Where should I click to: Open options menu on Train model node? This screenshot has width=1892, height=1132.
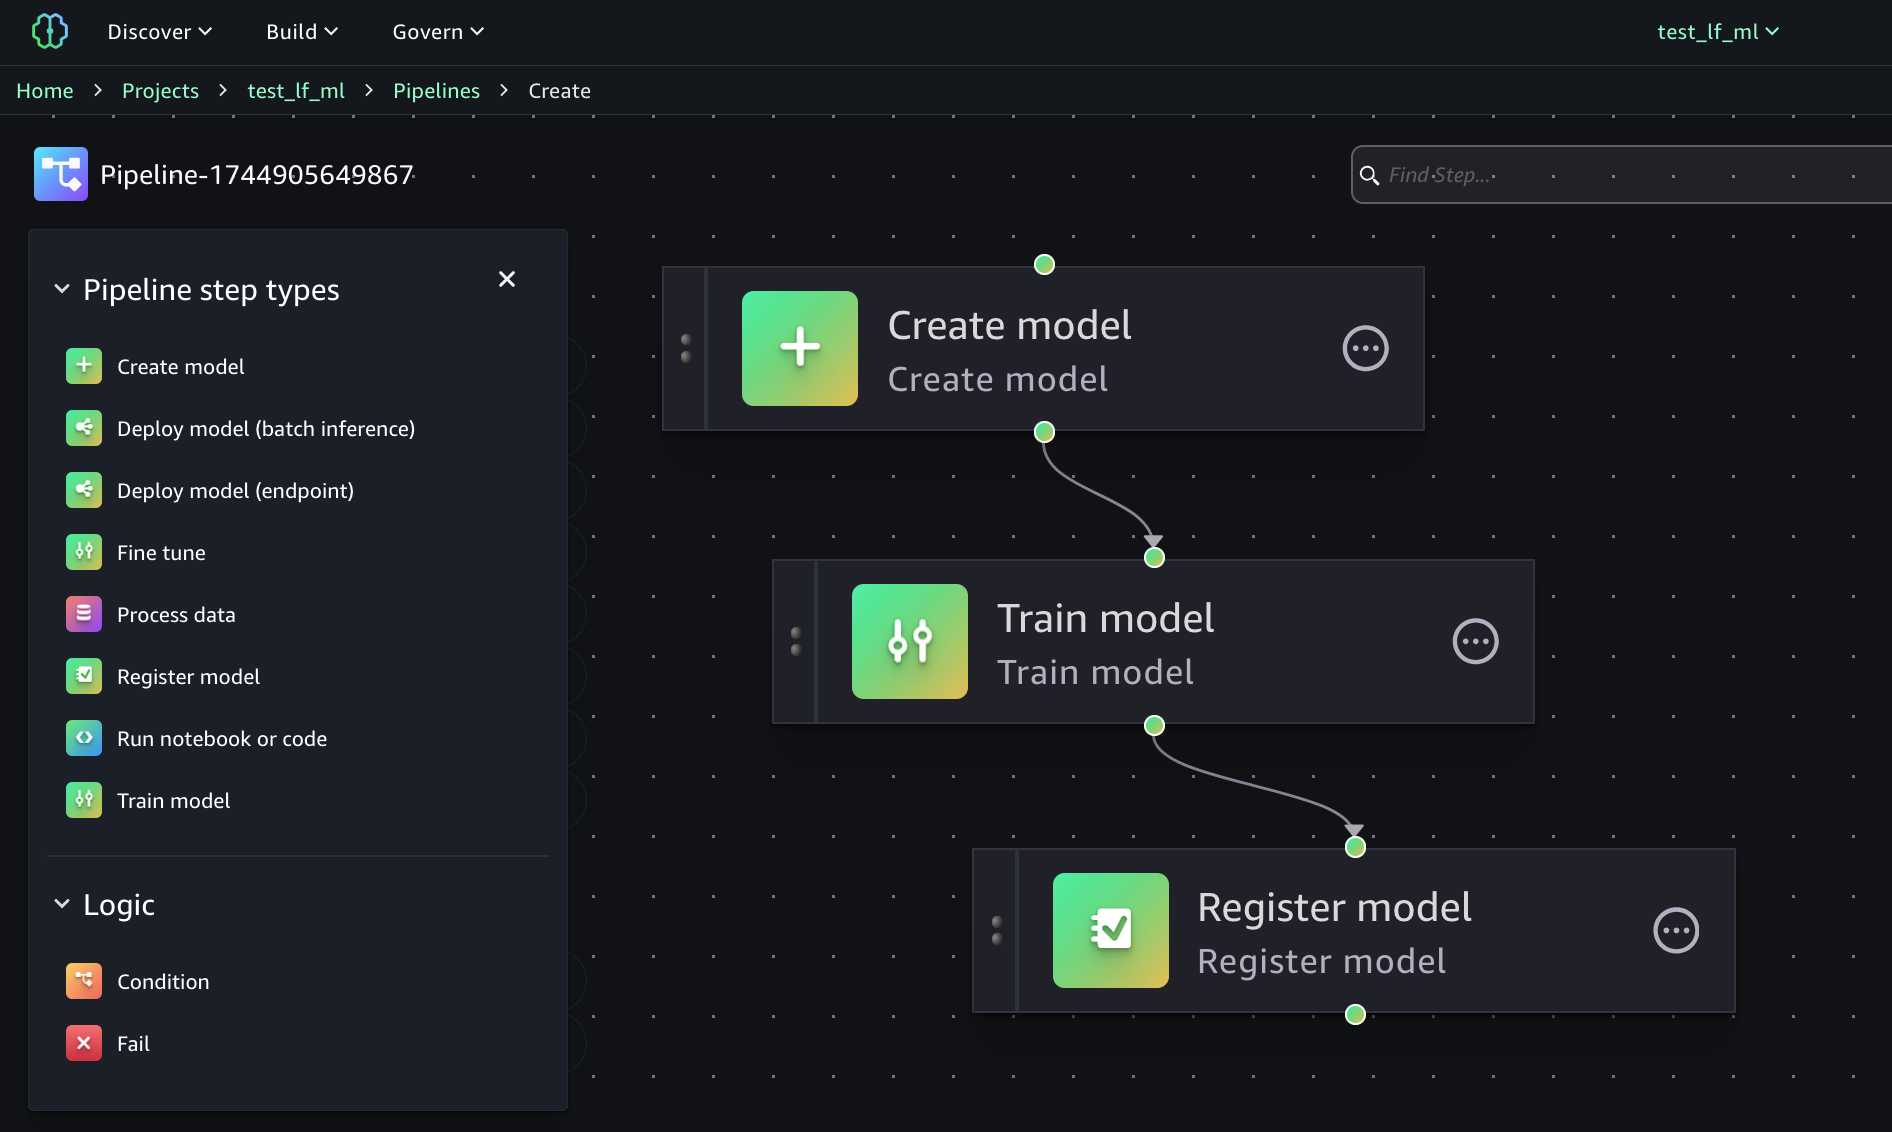pyautogui.click(x=1475, y=642)
